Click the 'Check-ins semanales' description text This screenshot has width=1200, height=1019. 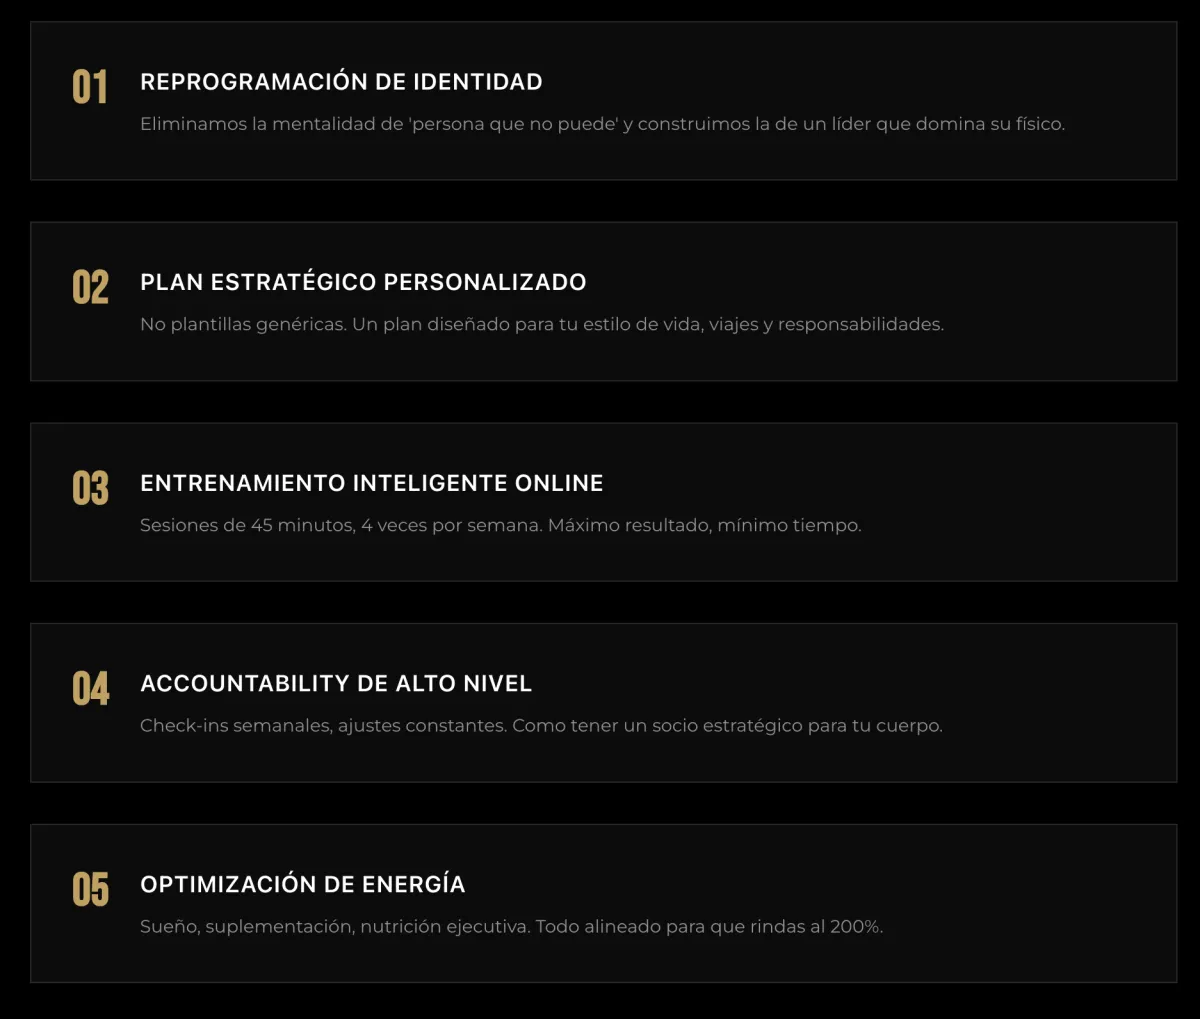coord(541,725)
